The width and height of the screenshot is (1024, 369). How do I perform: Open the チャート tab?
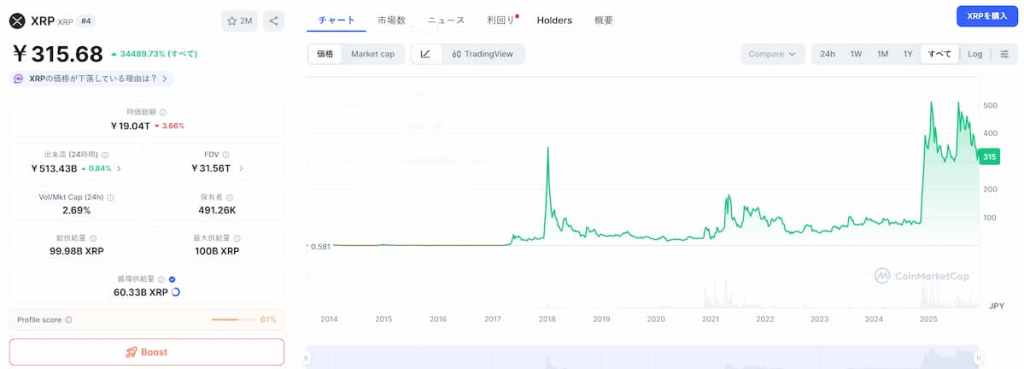click(x=336, y=20)
